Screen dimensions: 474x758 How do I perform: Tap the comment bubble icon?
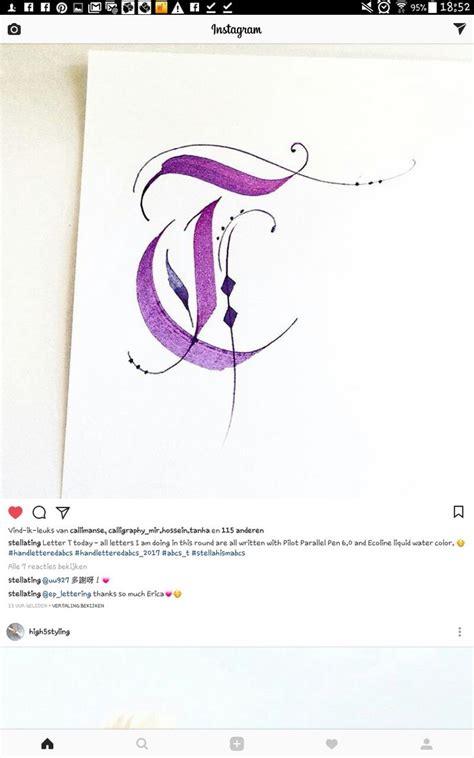point(39,512)
